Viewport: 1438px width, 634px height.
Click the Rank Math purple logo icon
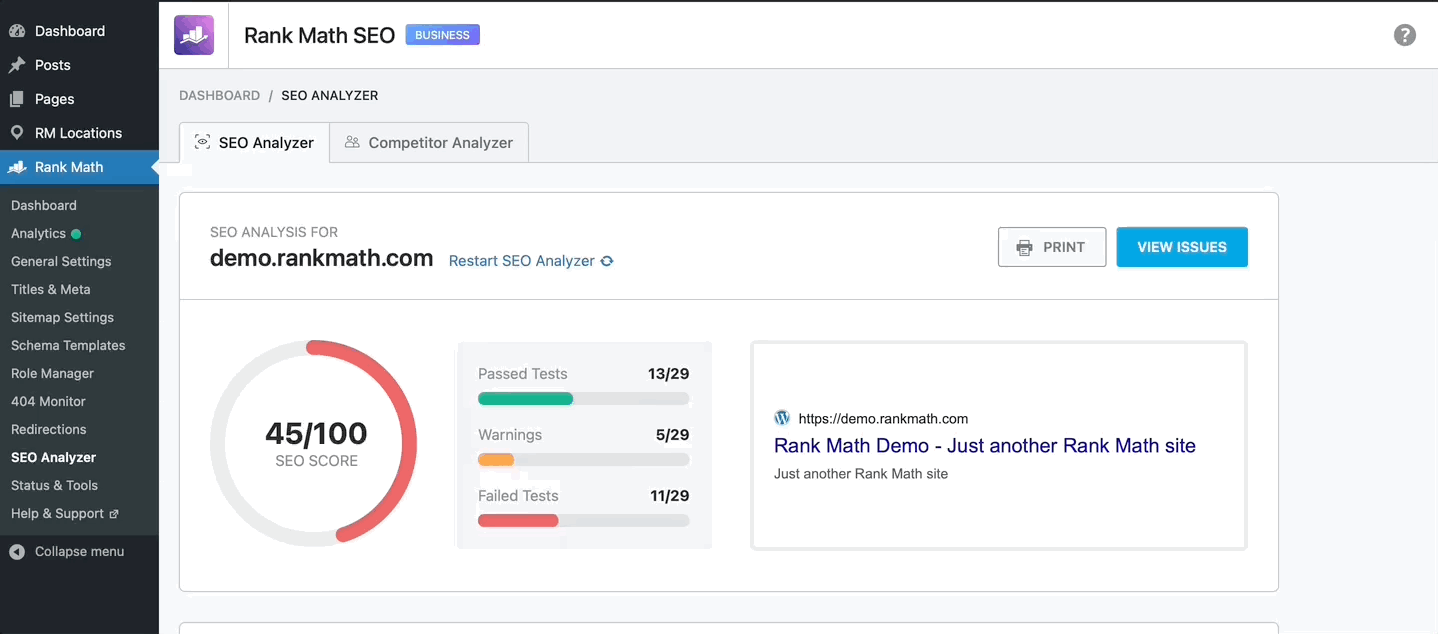[194, 35]
